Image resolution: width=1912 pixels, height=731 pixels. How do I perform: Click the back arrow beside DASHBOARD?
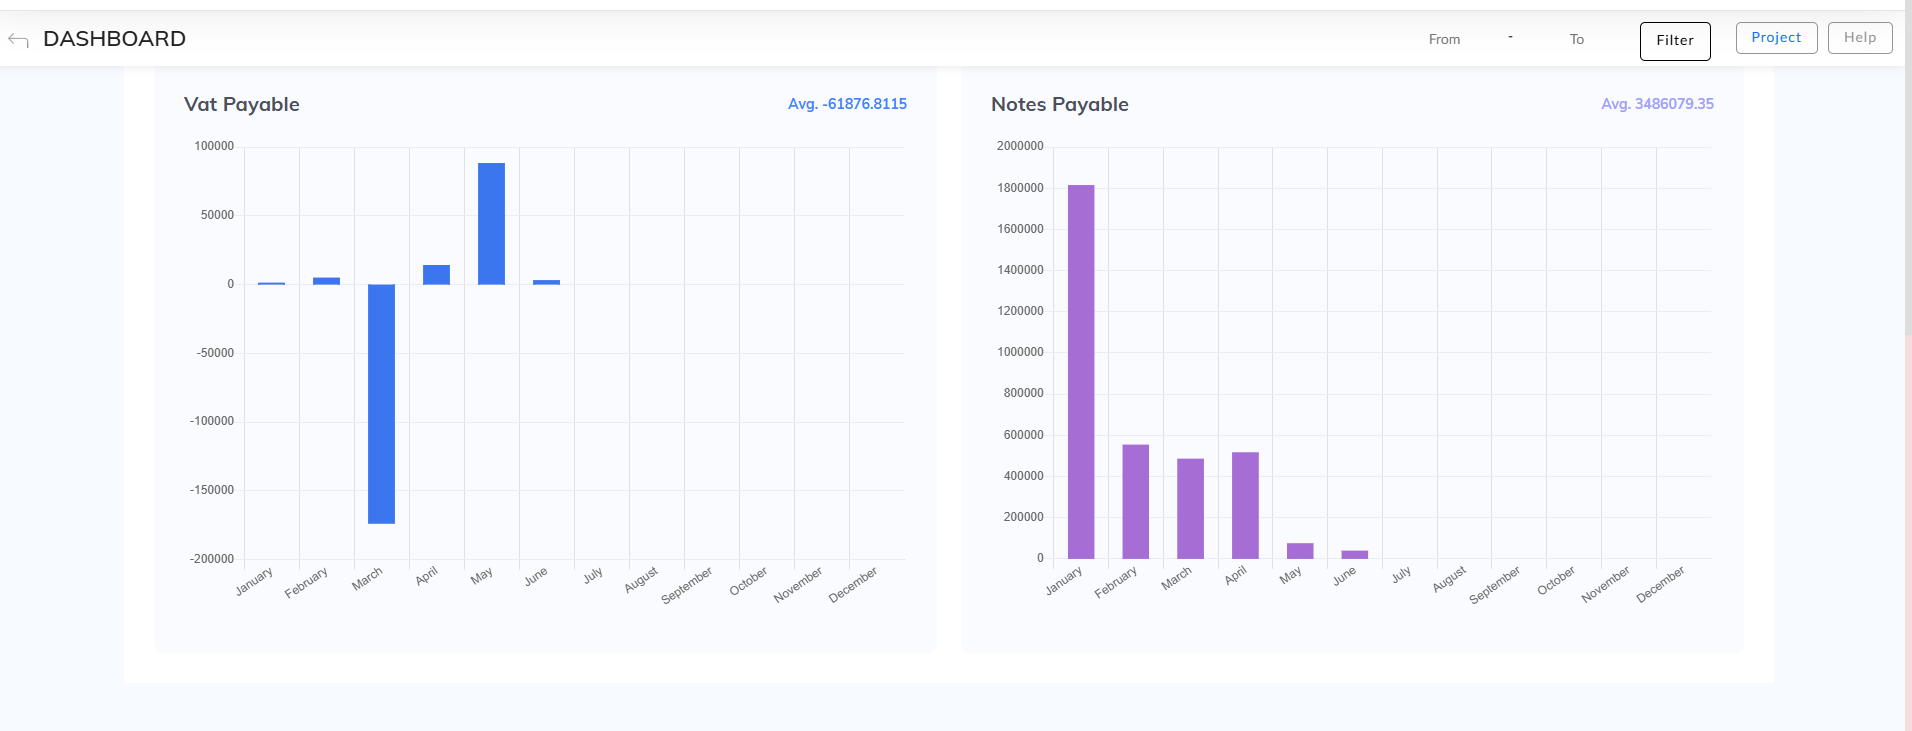pos(18,40)
